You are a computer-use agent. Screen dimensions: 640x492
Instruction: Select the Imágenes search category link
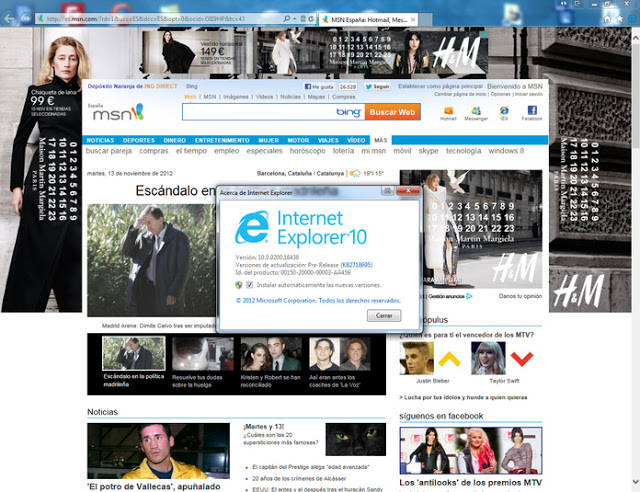[x=235, y=97]
